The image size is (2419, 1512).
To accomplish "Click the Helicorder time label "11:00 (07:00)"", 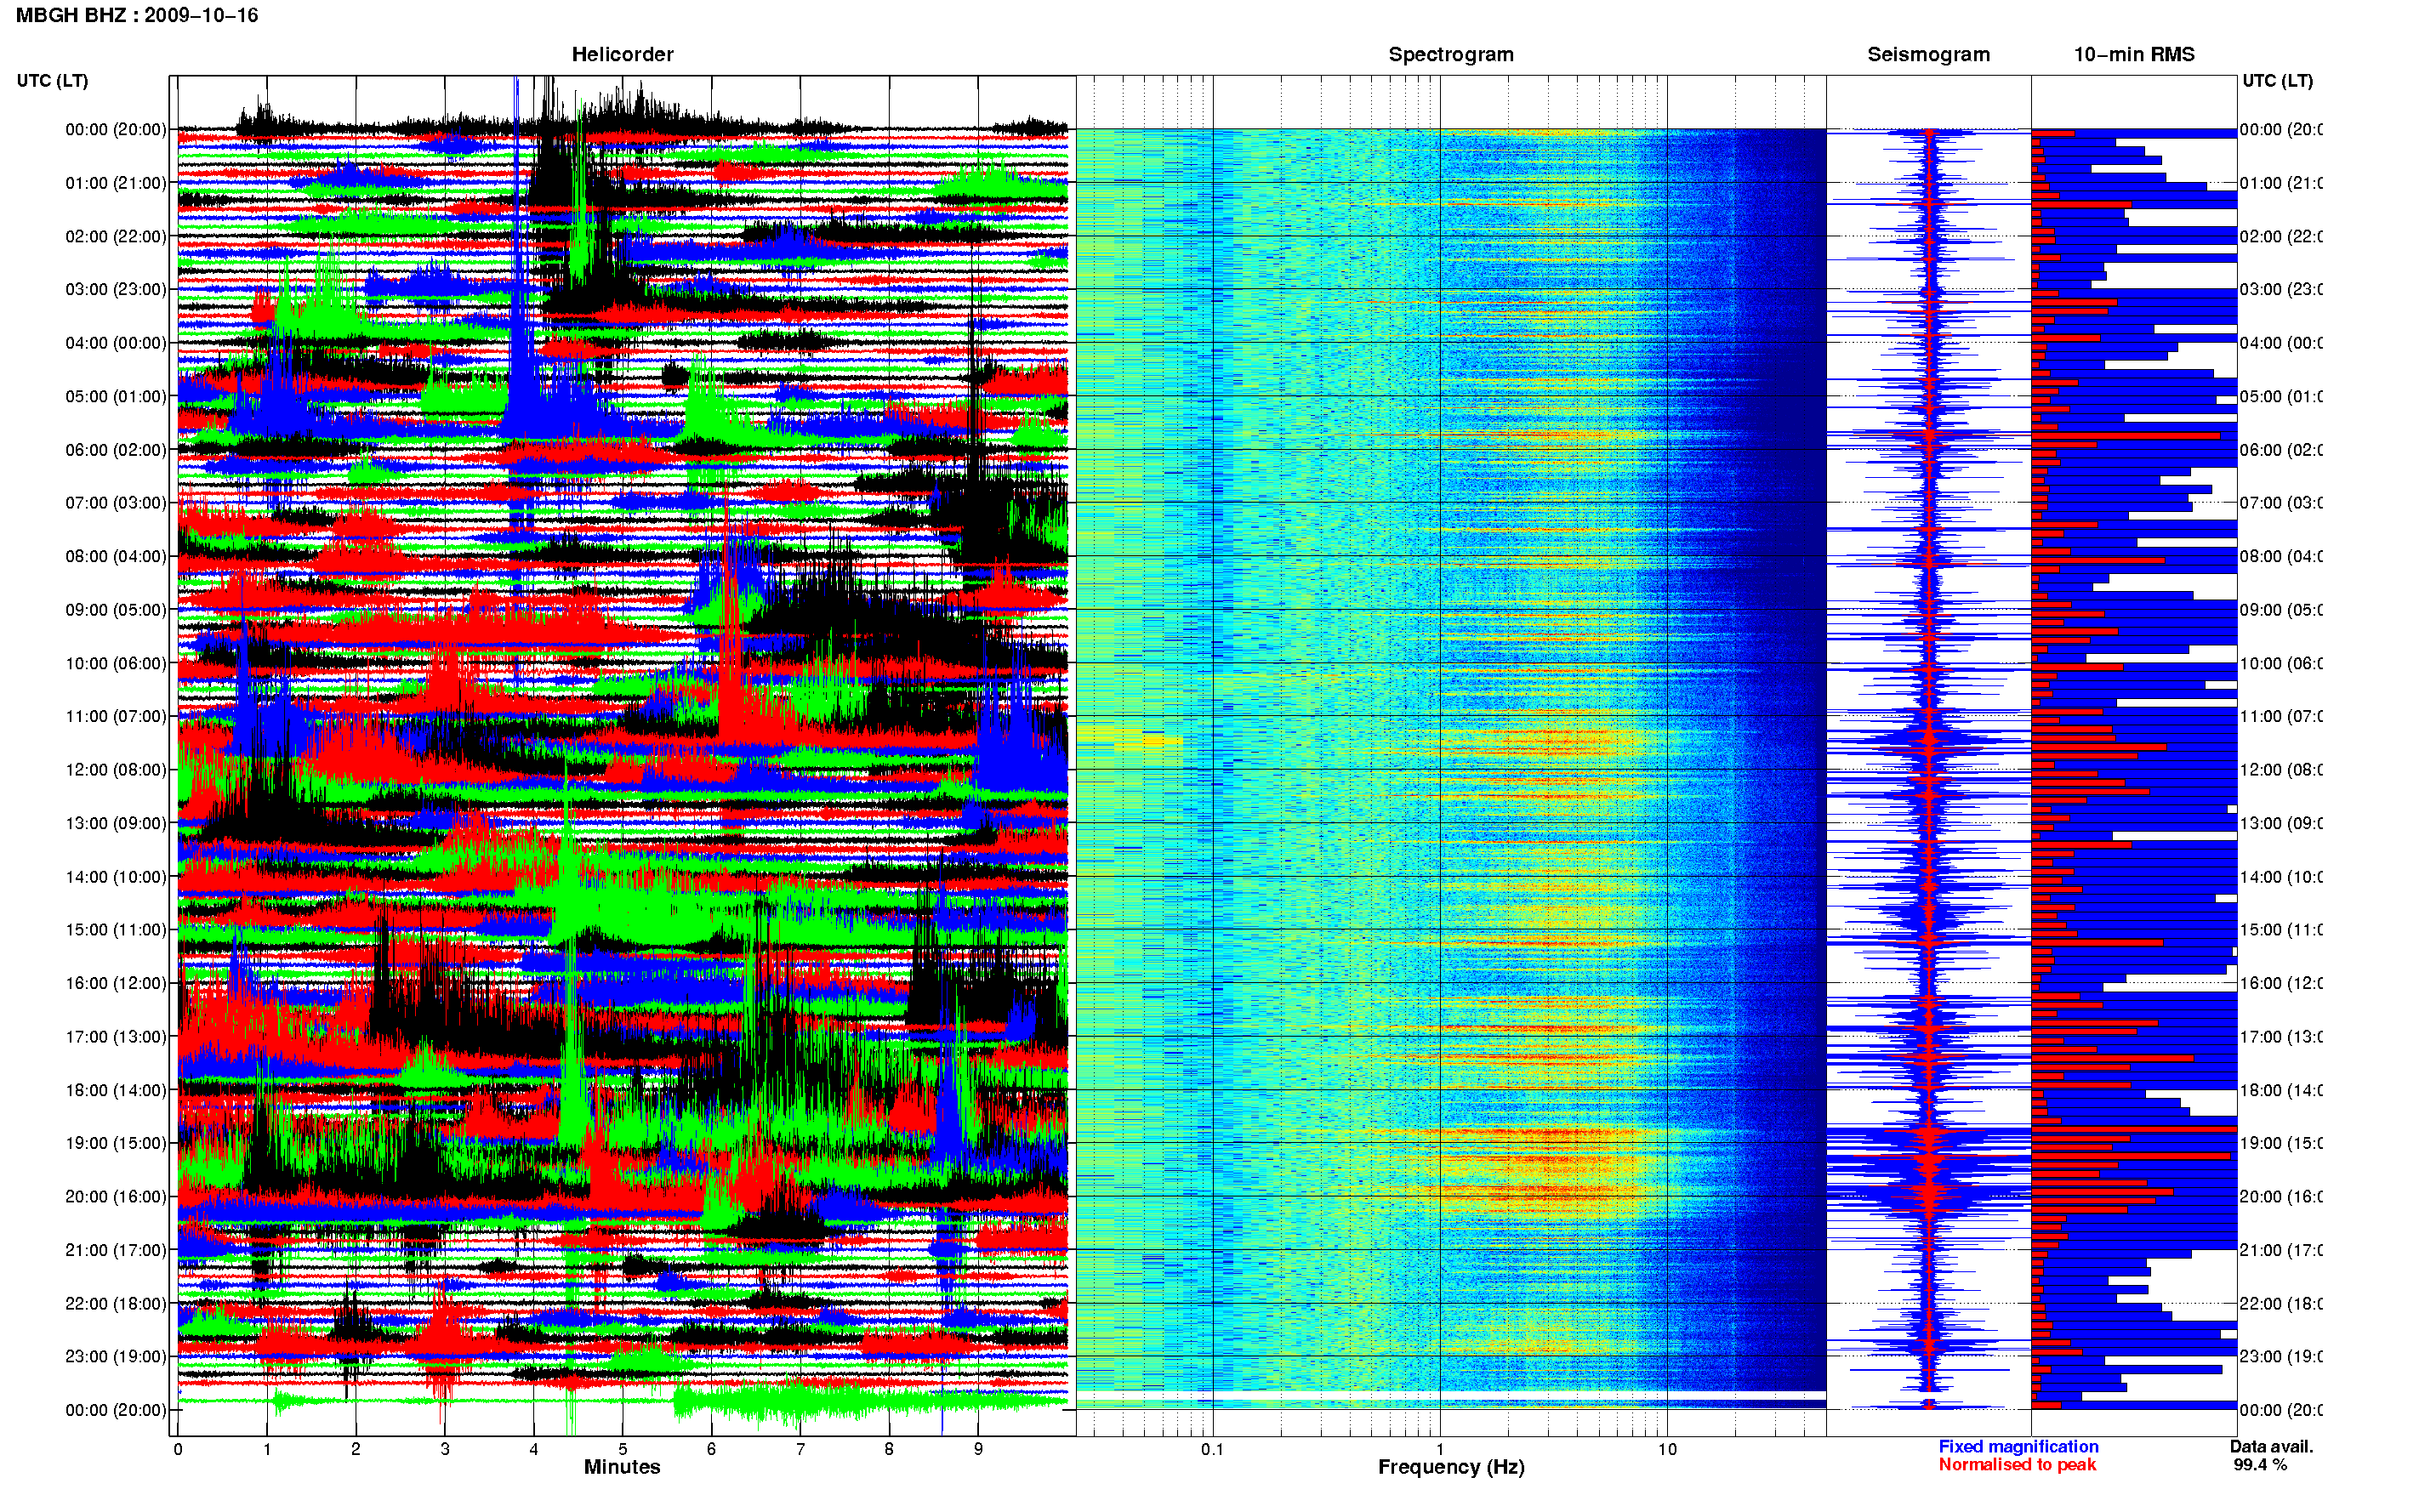I will click(116, 716).
